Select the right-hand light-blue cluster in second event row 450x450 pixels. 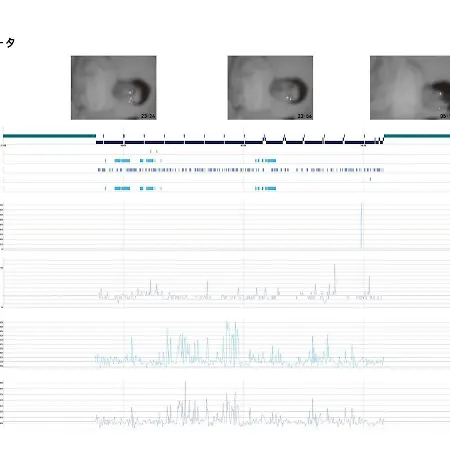pyautogui.click(x=266, y=161)
